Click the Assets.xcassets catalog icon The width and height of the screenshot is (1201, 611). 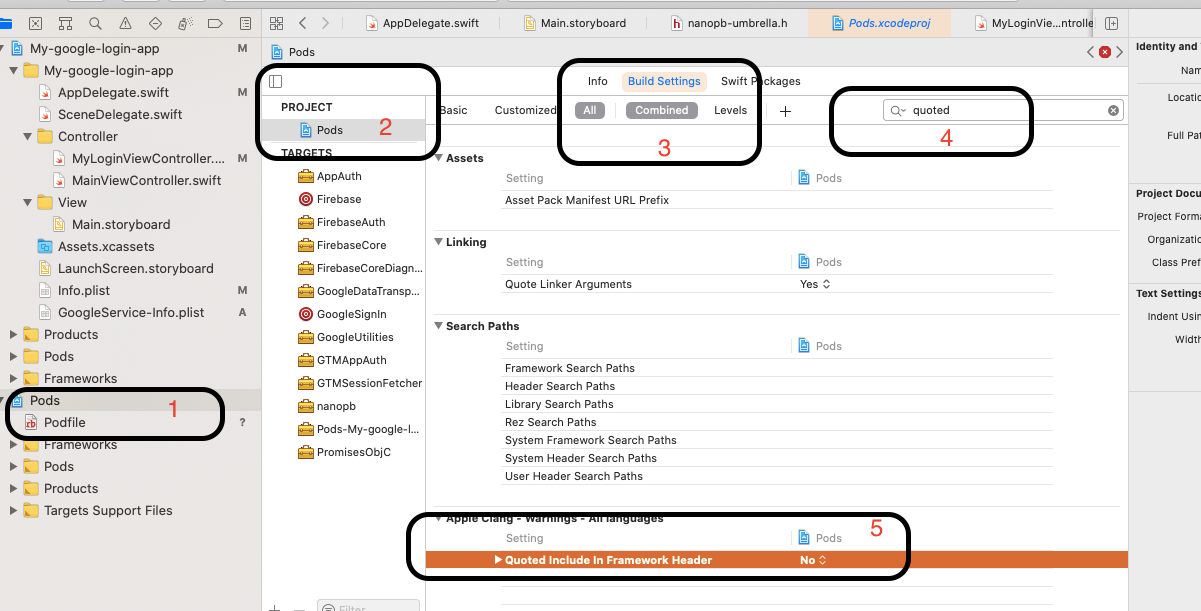(x=44, y=246)
